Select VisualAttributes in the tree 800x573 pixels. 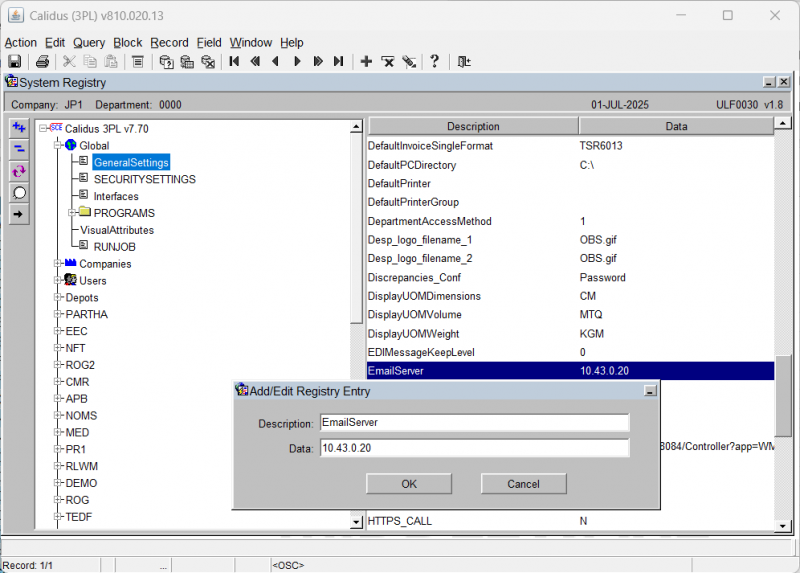click(x=117, y=230)
